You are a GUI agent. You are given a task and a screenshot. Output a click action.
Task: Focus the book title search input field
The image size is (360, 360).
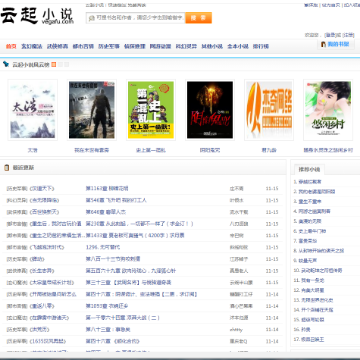pyautogui.click(x=136, y=18)
